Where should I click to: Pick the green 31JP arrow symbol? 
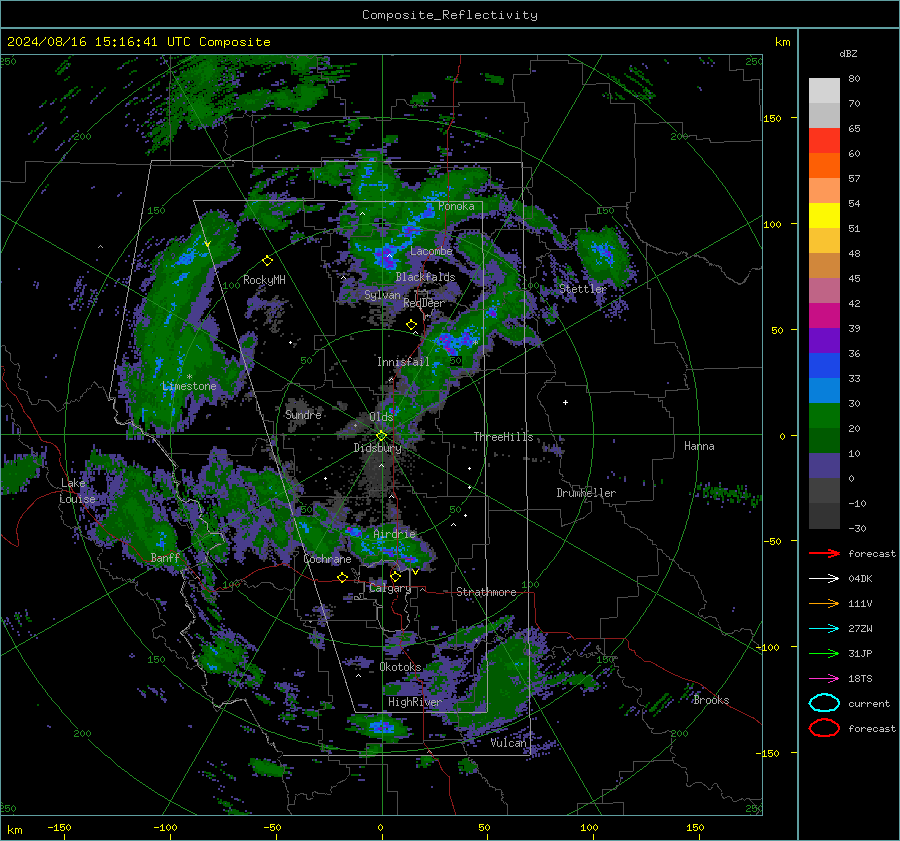click(824, 653)
